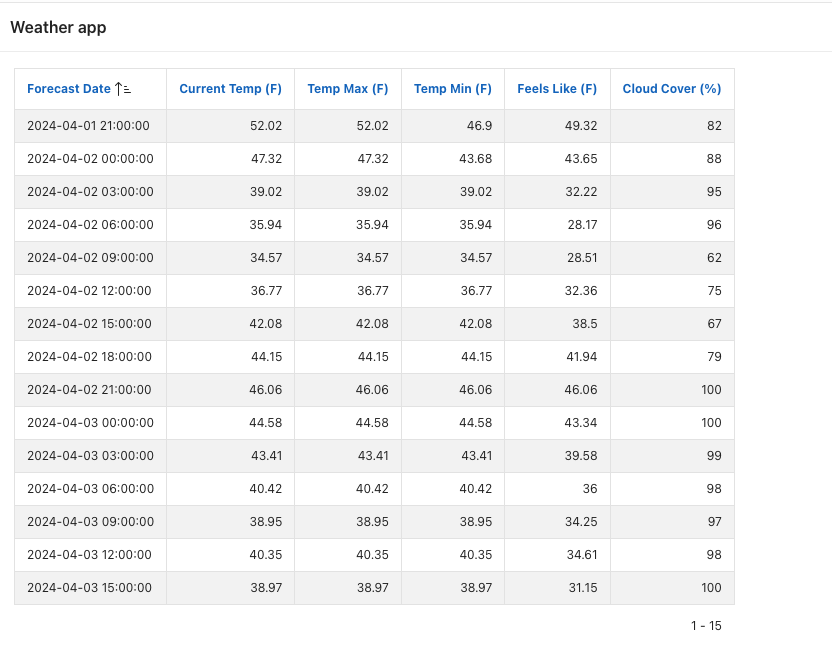The image size is (832, 649).
Task: Click the Feels Like value 28.17
Action: coord(582,225)
